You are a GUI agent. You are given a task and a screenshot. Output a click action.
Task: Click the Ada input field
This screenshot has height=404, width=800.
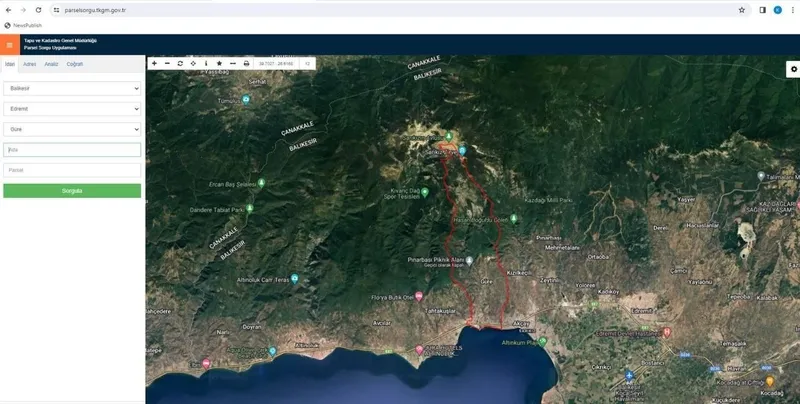coord(72,150)
